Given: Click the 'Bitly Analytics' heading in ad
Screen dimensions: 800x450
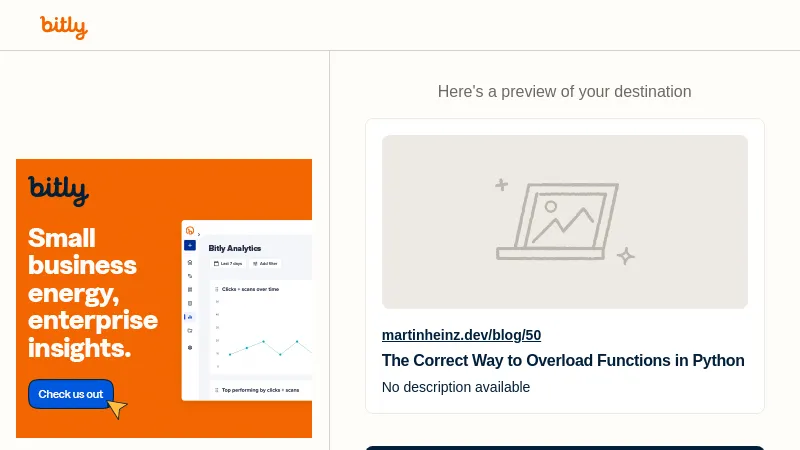Looking at the screenshot, I should pos(235,248).
